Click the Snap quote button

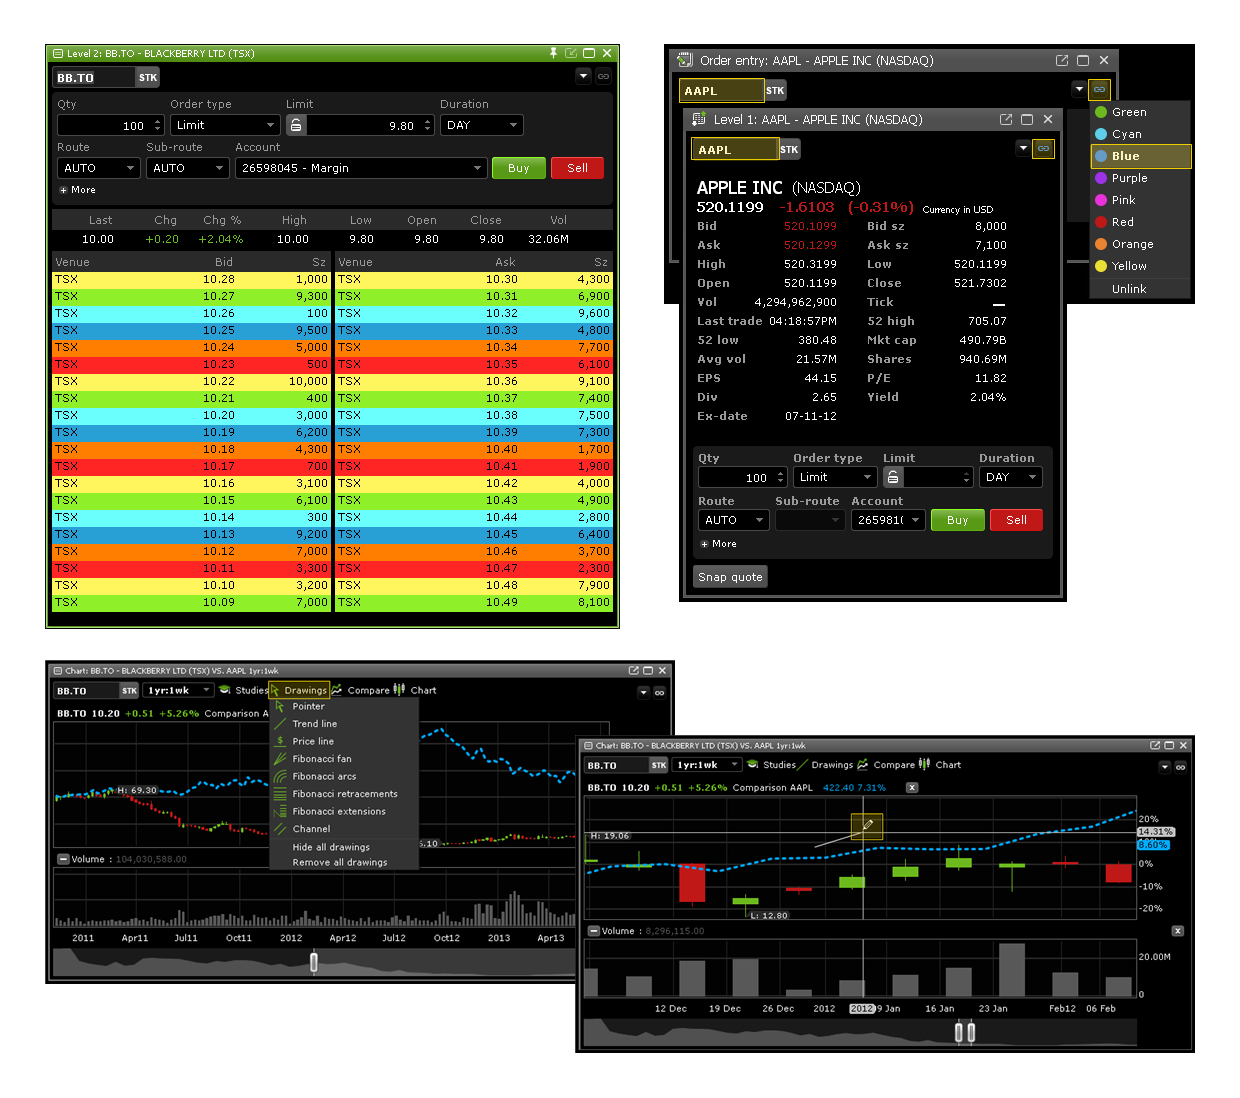click(x=730, y=577)
